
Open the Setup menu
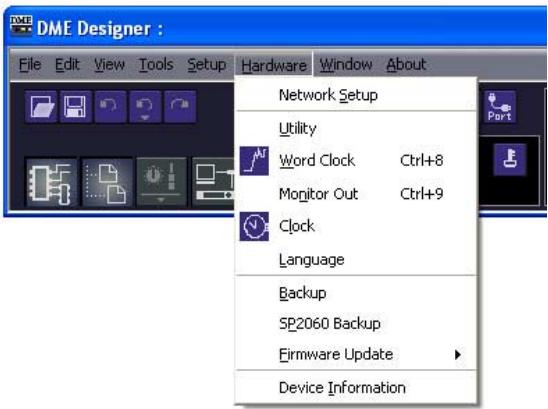tap(207, 65)
